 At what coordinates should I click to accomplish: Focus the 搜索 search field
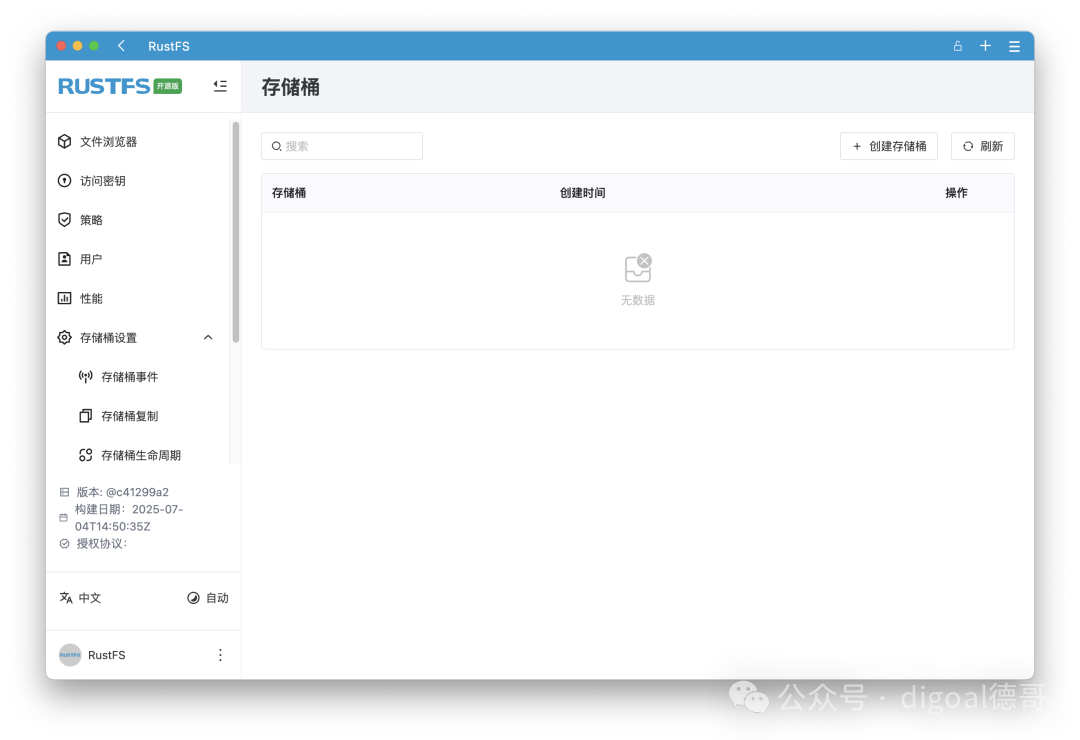click(342, 146)
